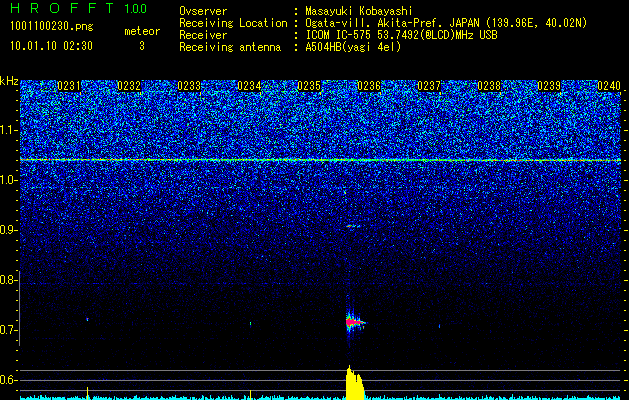Click the large yellow signal-strength peak

[355, 383]
